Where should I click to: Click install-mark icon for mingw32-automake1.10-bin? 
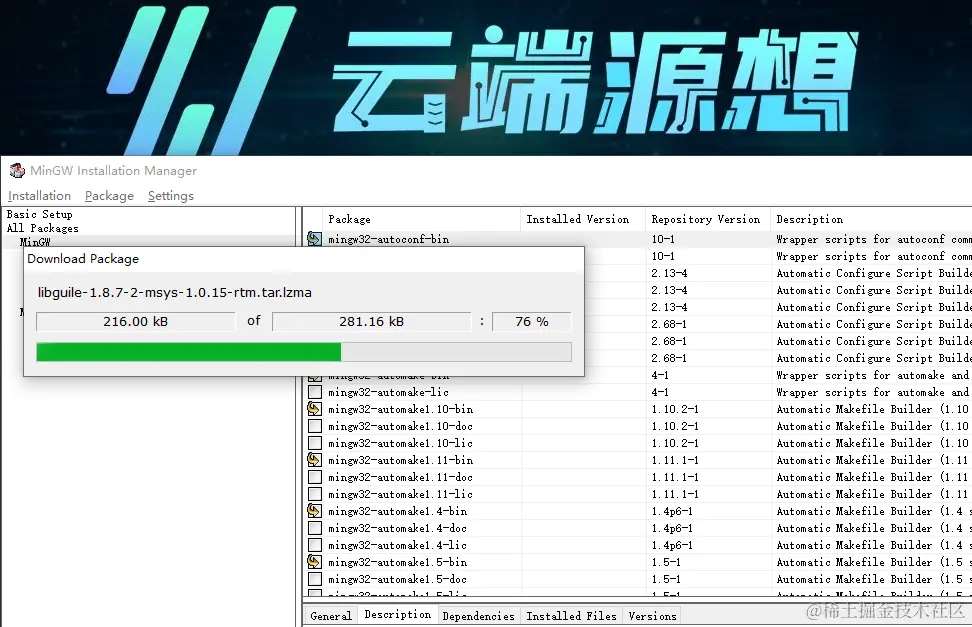click(x=314, y=409)
